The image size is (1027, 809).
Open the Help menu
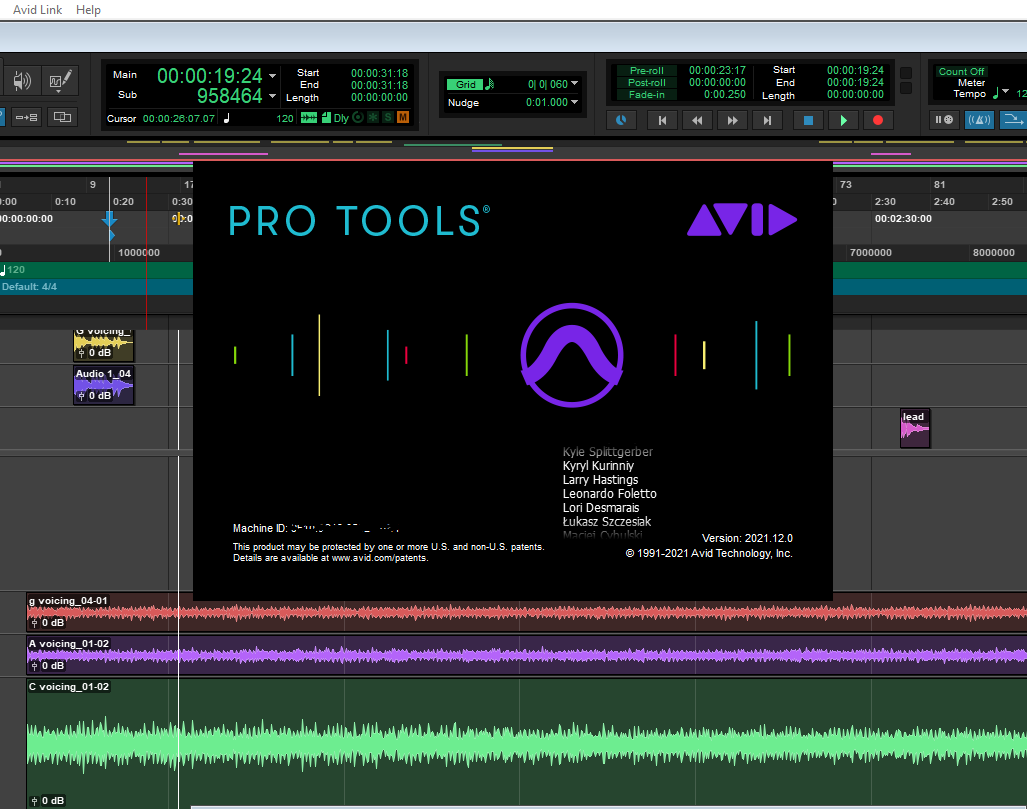[88, 10]
